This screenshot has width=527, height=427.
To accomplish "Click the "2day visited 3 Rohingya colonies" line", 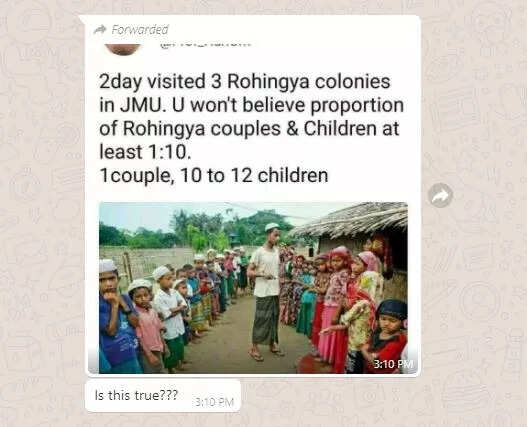I will point(245,82).
